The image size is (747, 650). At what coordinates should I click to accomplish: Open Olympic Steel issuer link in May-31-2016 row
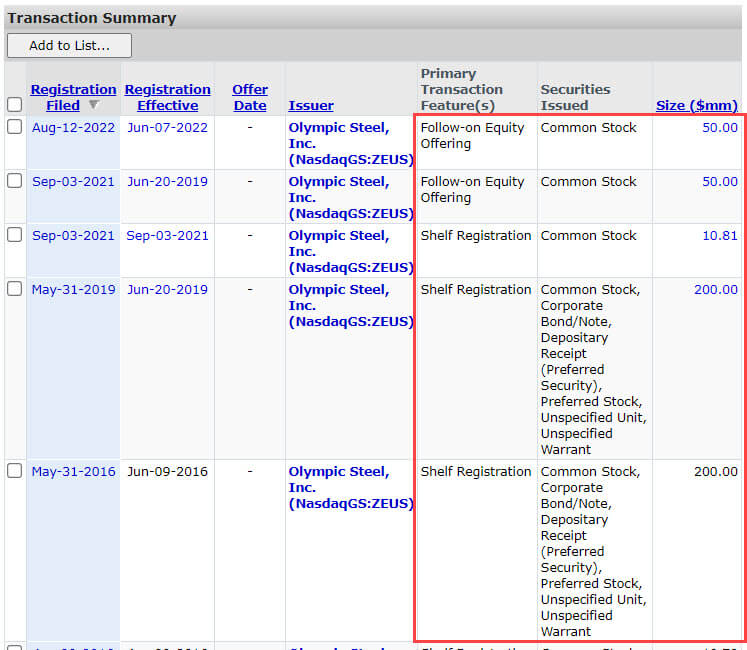(351, 487)
